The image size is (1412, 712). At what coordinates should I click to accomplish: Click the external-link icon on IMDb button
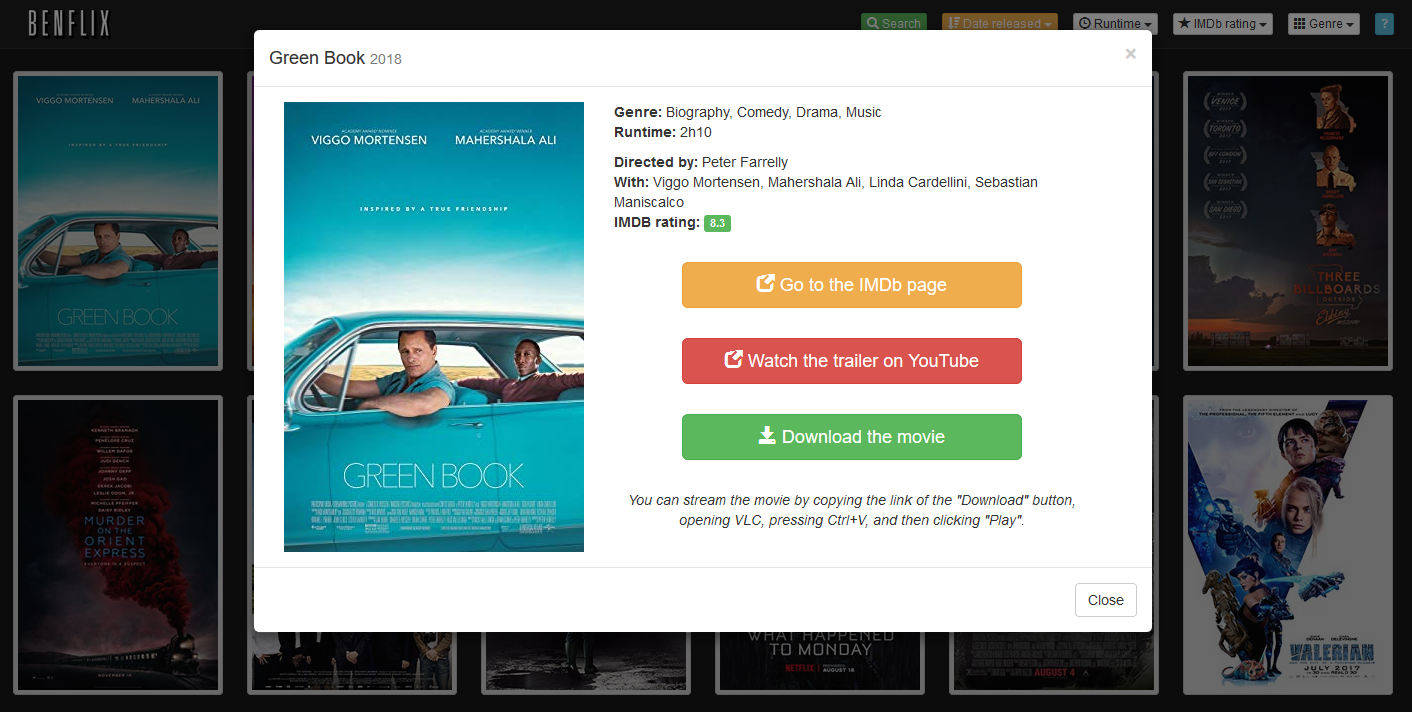(x=766, y=284)
